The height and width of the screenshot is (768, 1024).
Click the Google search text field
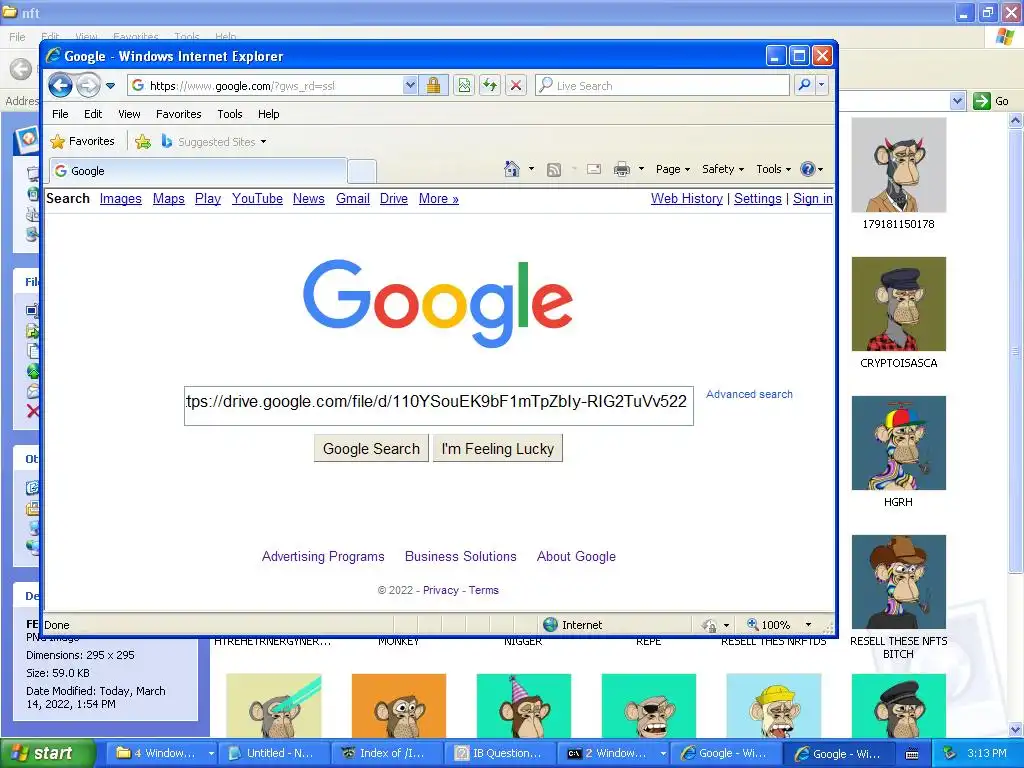pos(438,406)
